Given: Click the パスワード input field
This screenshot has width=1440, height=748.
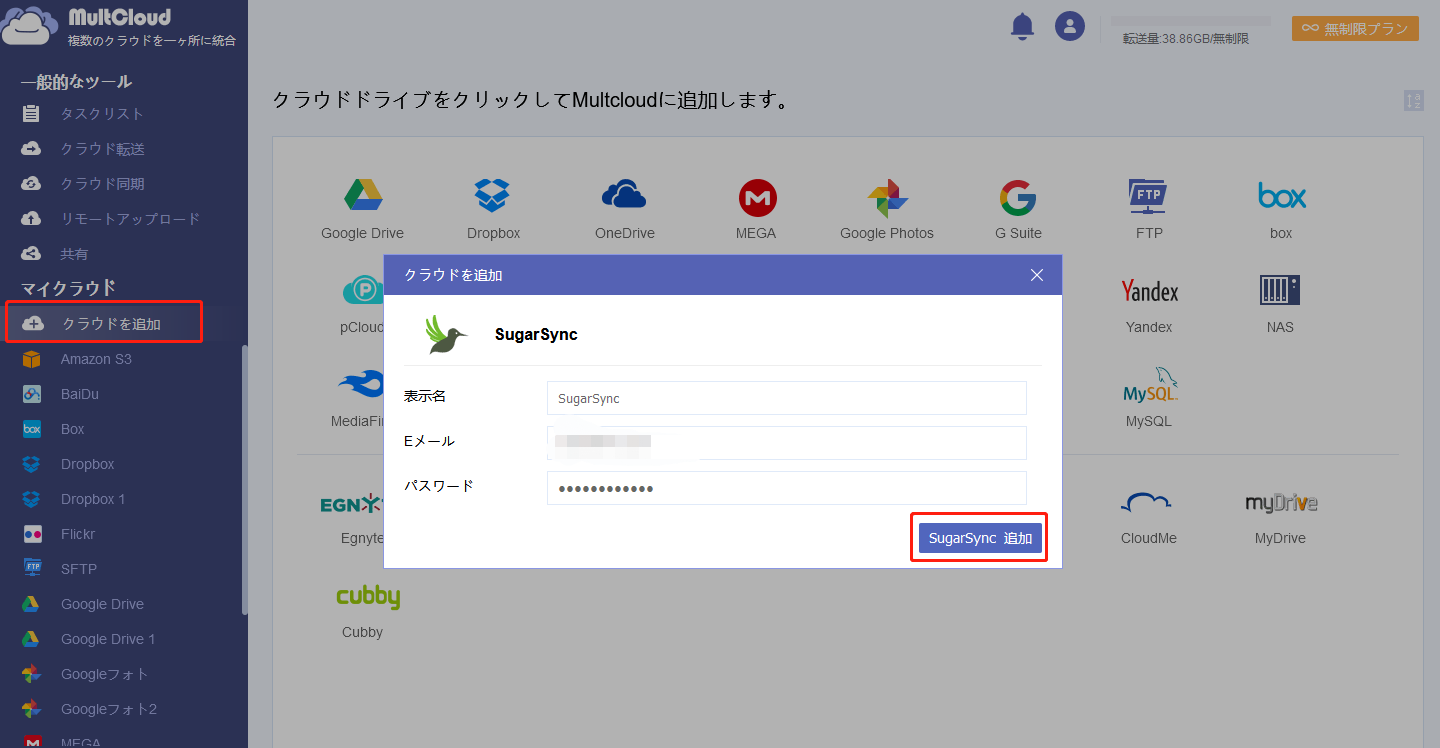Looking at the screenshot, I should click(x=787, y=488).
